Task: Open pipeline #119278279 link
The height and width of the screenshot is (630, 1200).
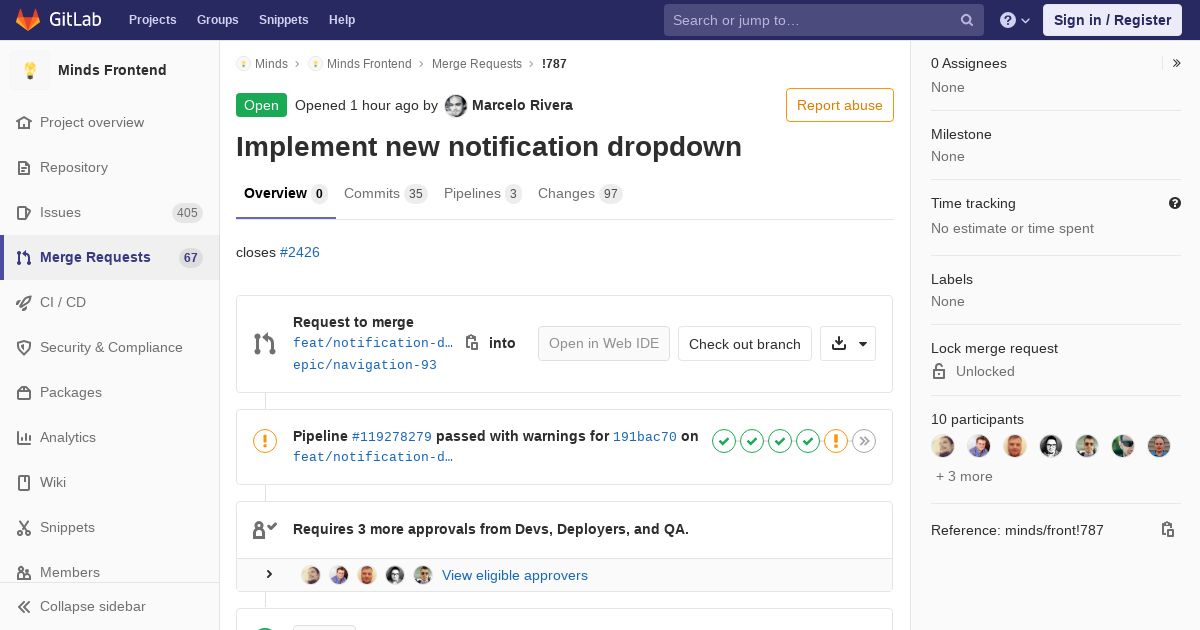Action: pyautogui.click(x=392, y=436)
